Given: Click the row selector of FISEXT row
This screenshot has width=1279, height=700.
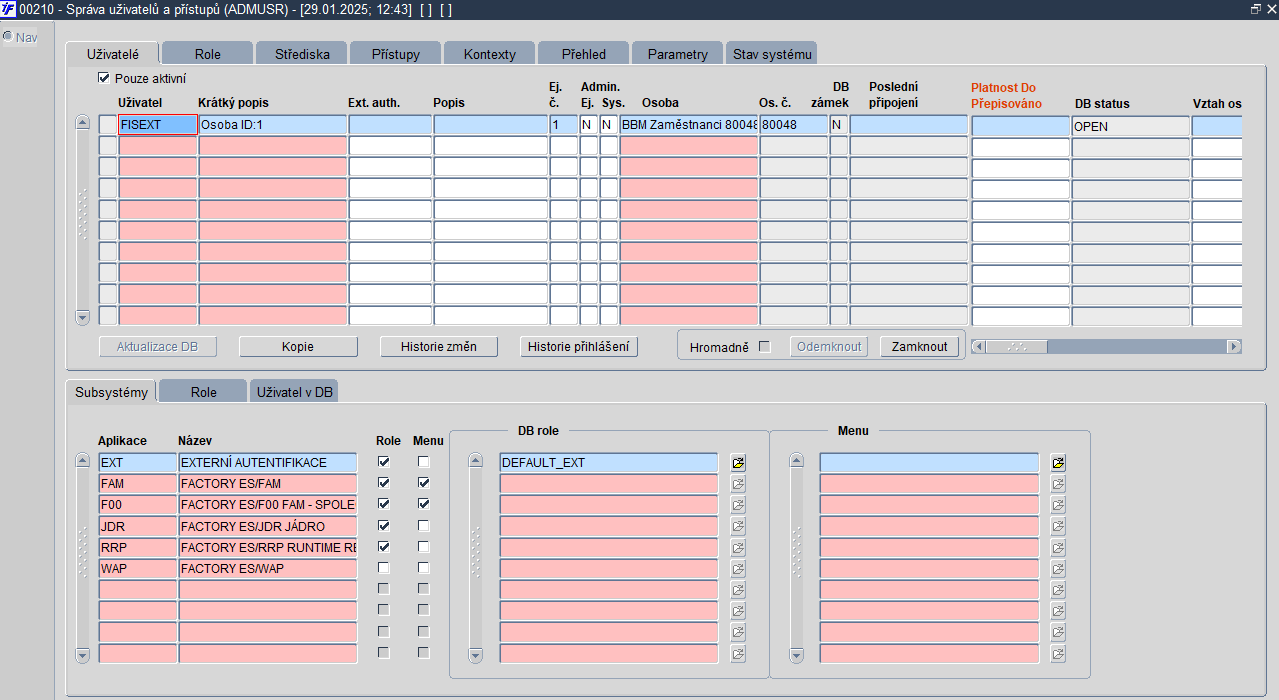Looking at the screenshot, I should pos(108,125).
